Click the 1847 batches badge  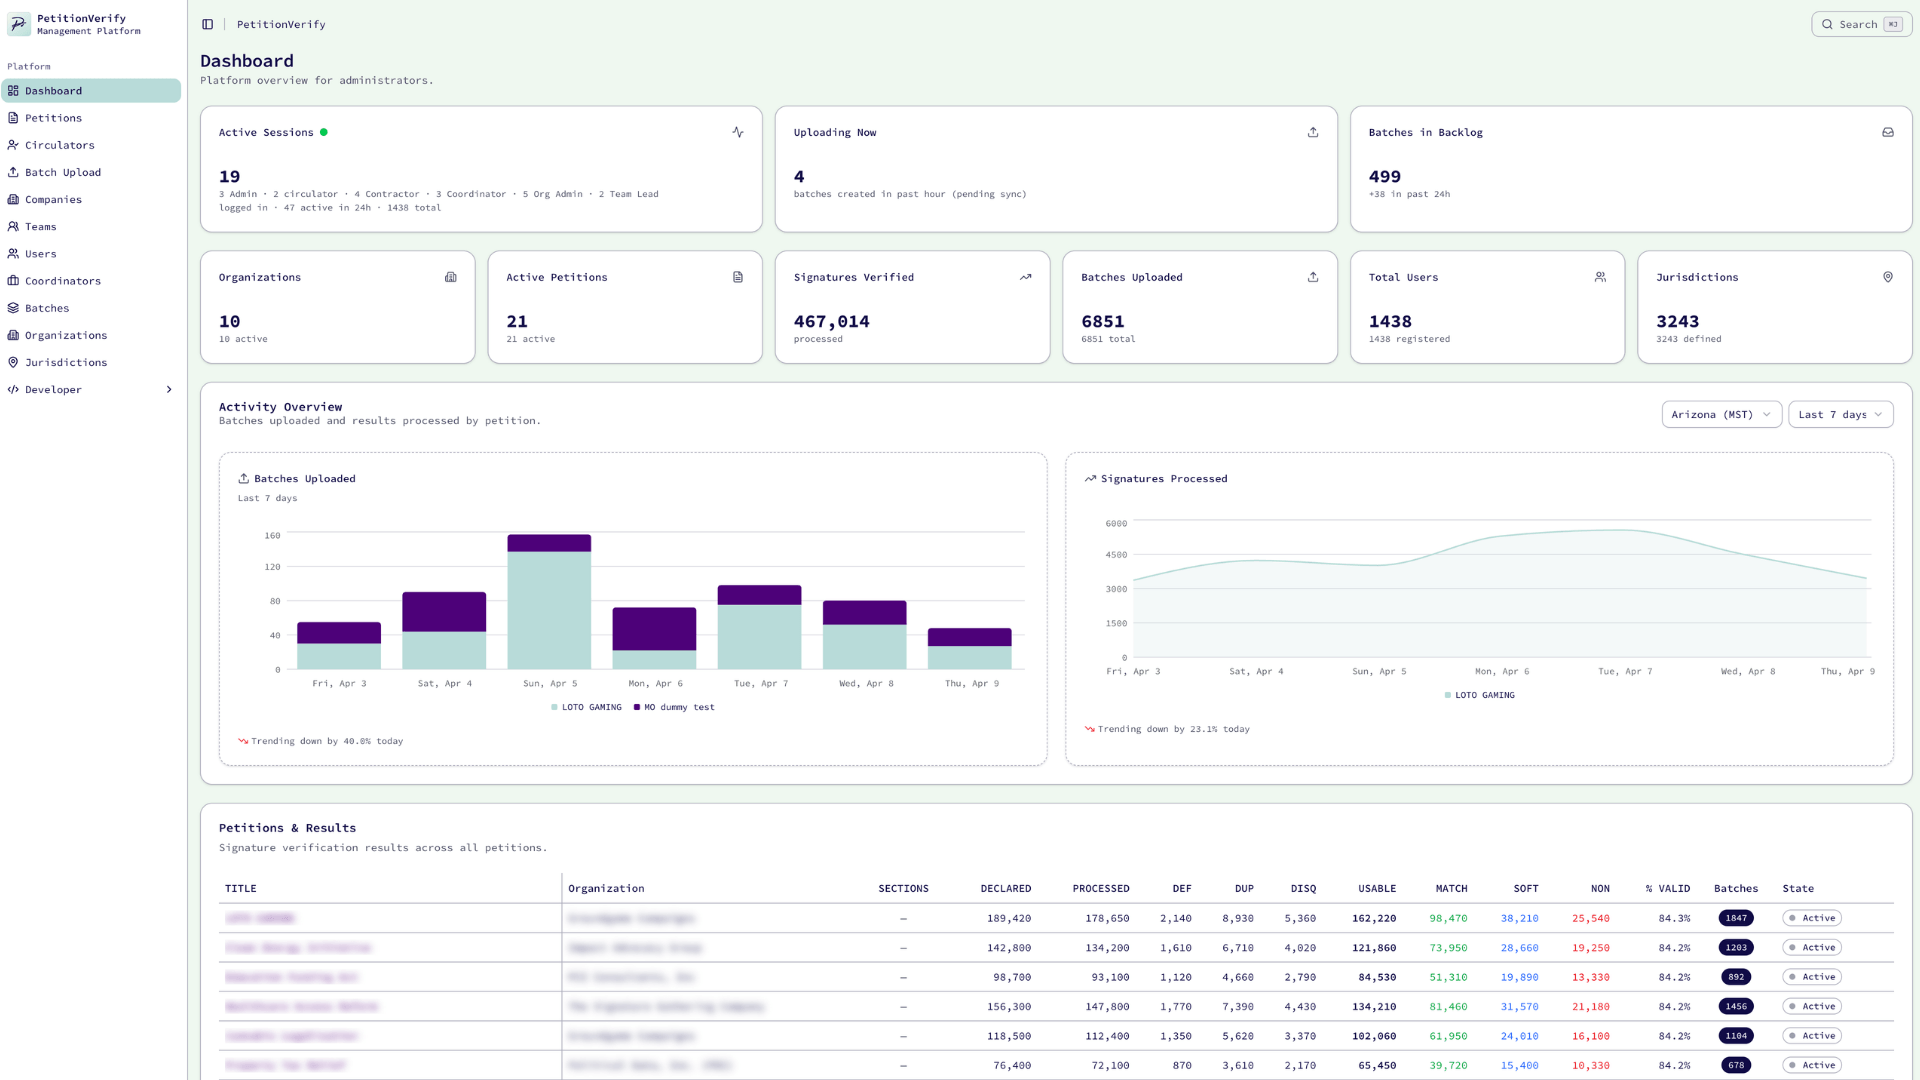click(x=1735, y=918)
